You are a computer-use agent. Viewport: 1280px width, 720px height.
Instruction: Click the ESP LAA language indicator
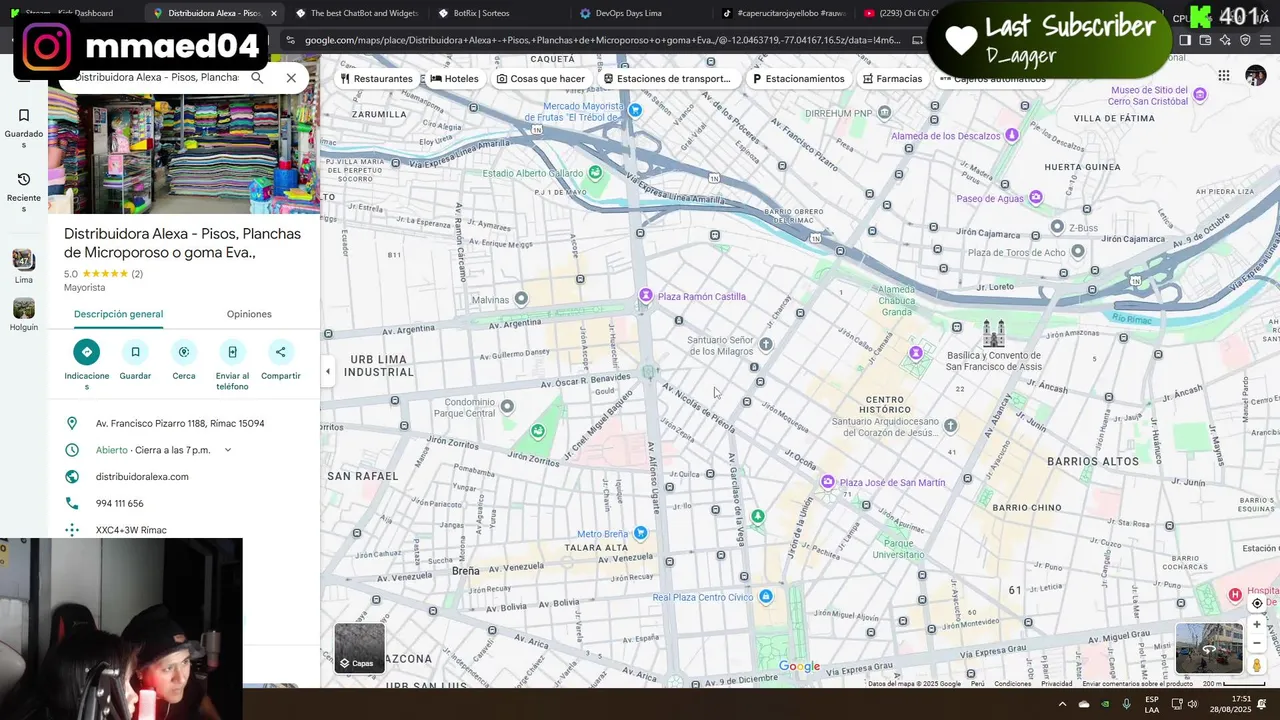tap(1152, 704)
